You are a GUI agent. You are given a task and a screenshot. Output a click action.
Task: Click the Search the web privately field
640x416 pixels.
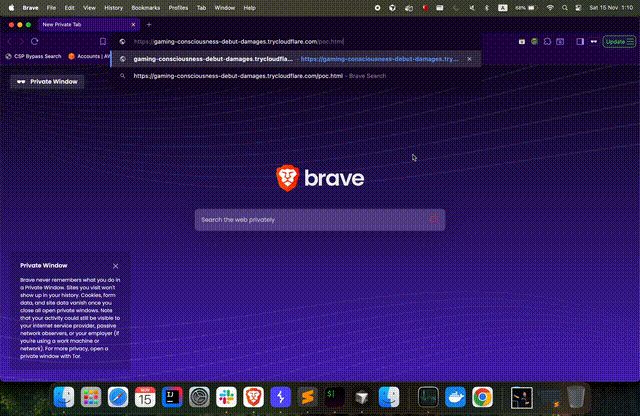[x=310, y=219]
